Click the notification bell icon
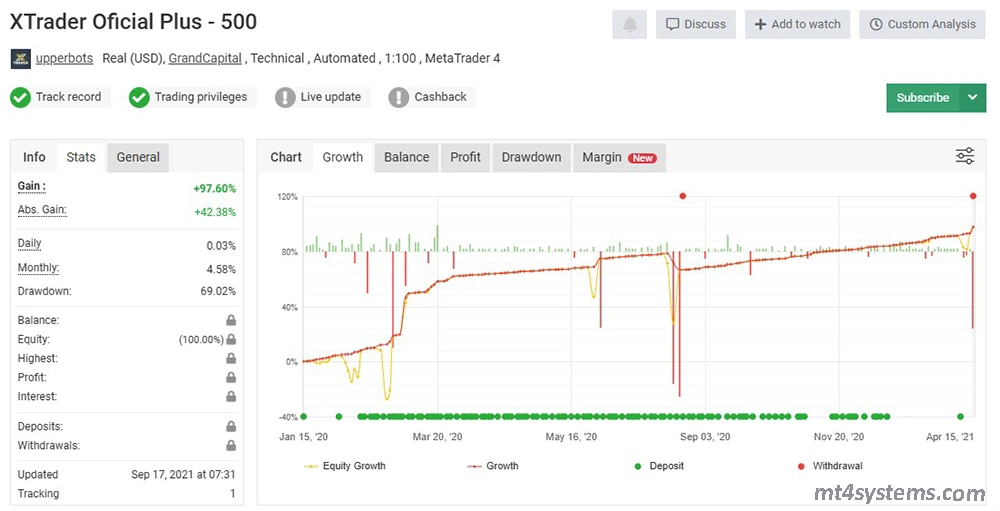 (629, 24)
